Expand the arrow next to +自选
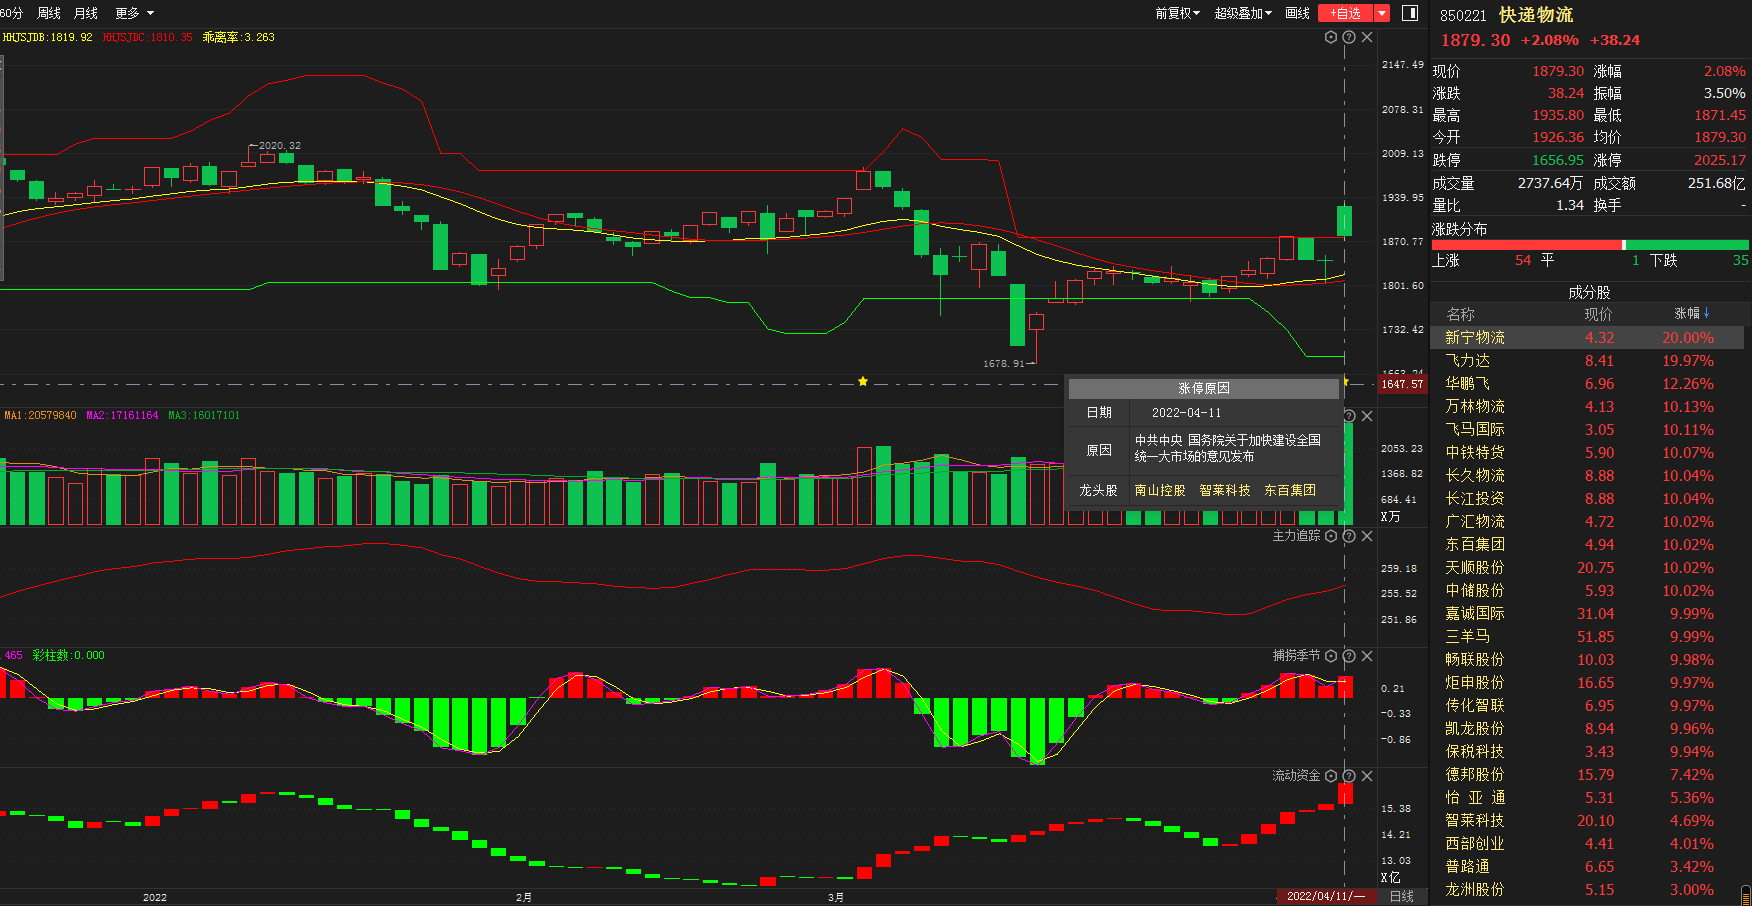 point(1382,13)
